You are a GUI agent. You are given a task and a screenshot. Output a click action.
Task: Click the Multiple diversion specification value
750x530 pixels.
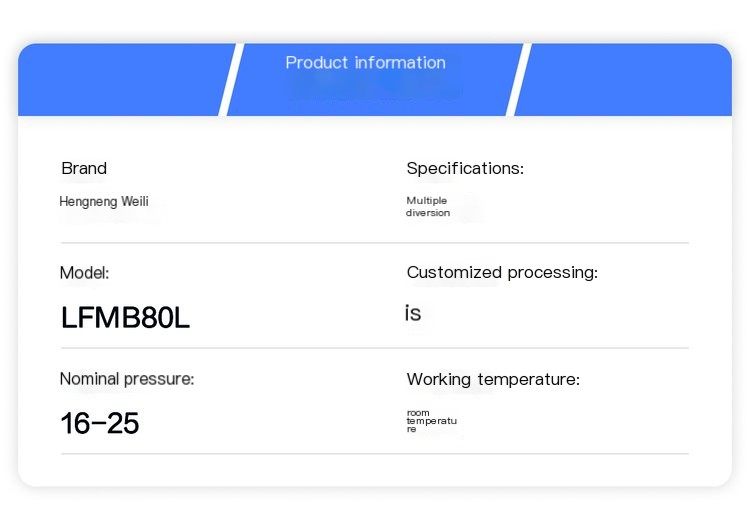[x=428, y=207]
